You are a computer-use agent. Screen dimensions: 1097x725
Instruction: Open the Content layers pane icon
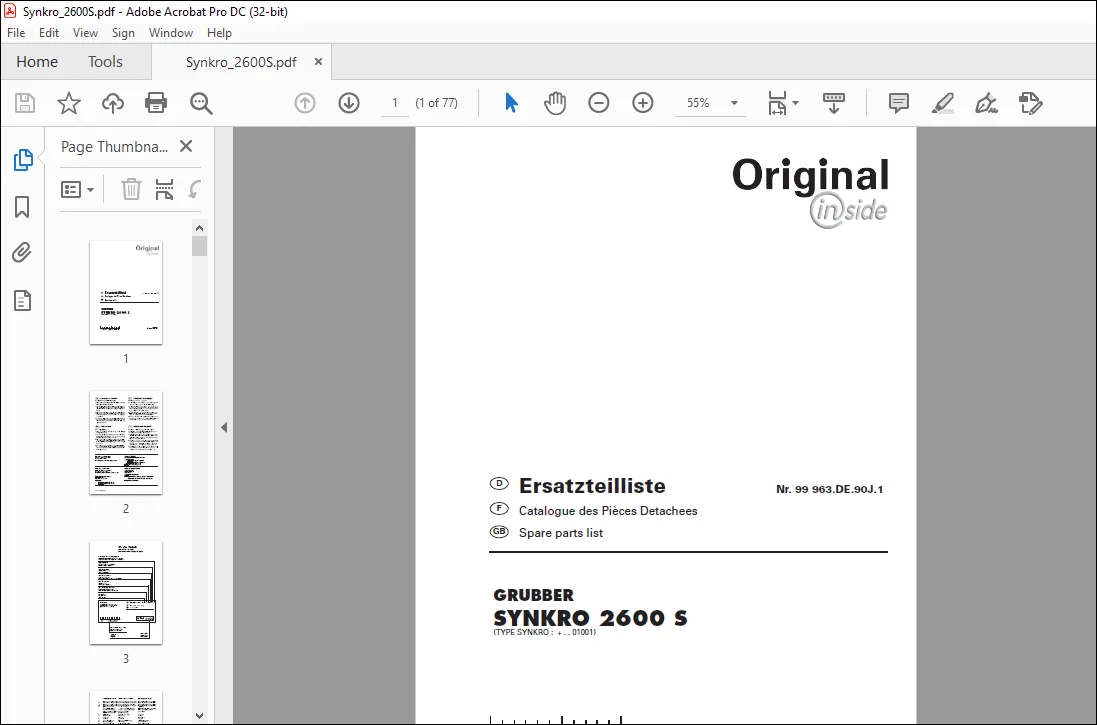22,300
